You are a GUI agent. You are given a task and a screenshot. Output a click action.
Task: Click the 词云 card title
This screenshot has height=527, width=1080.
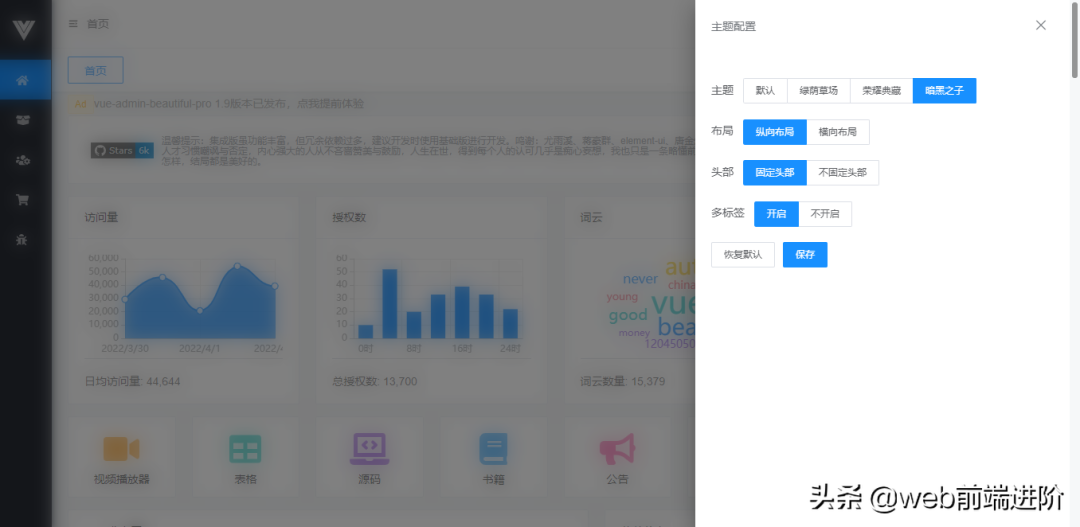coord(592,218)
